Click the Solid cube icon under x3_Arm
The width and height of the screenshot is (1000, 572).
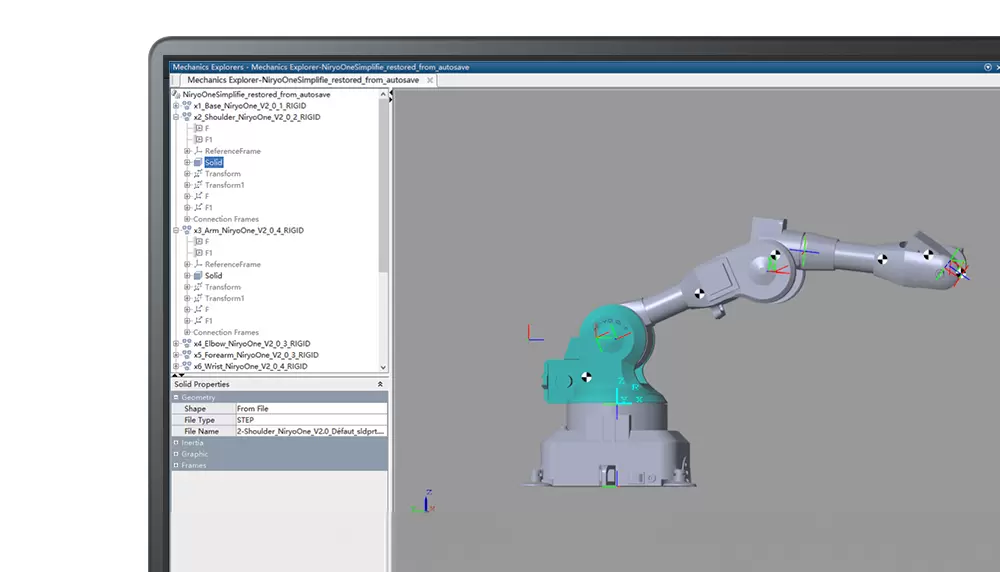coord(198,275)
